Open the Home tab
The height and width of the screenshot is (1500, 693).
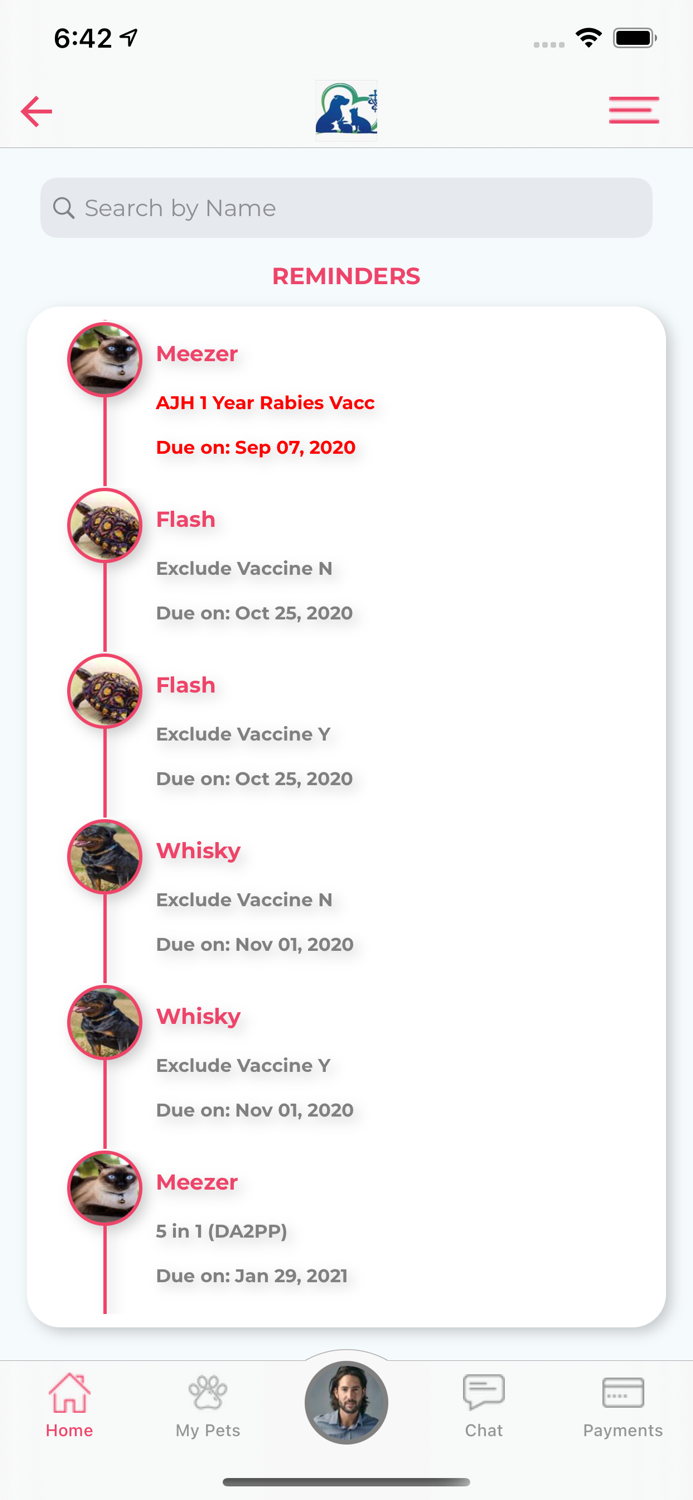click(69, 1405)
